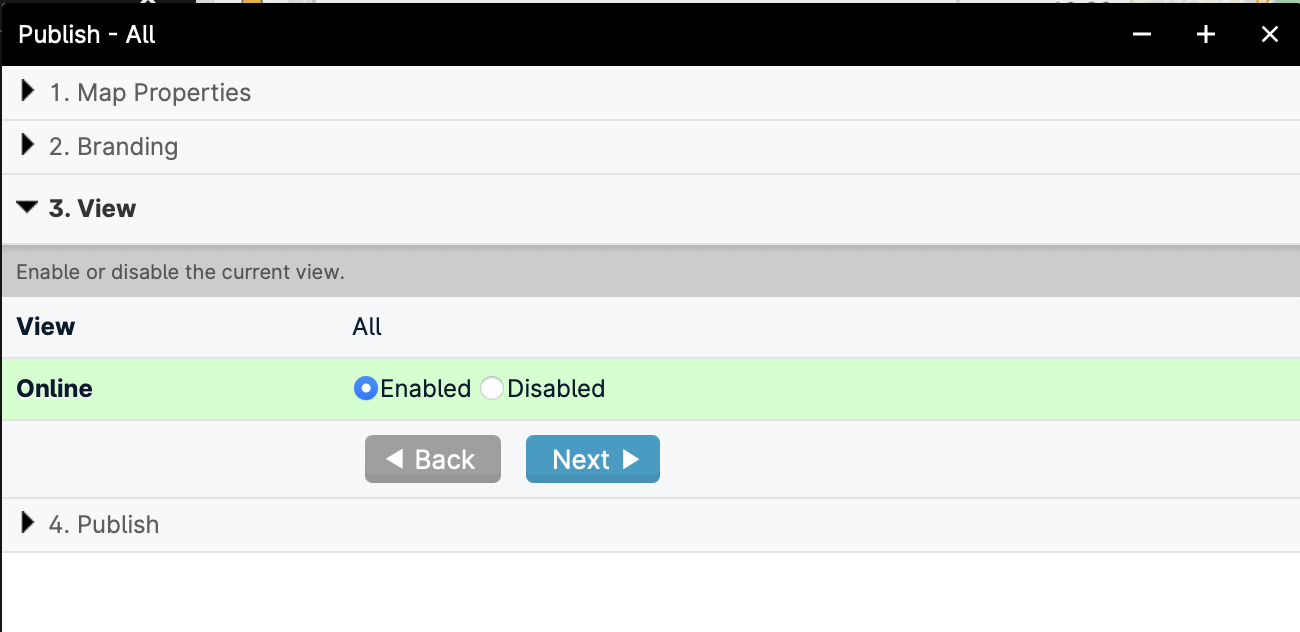Expand the Branding section arrow
Viewport: 1300px width, 632px height.
[28, 146]
